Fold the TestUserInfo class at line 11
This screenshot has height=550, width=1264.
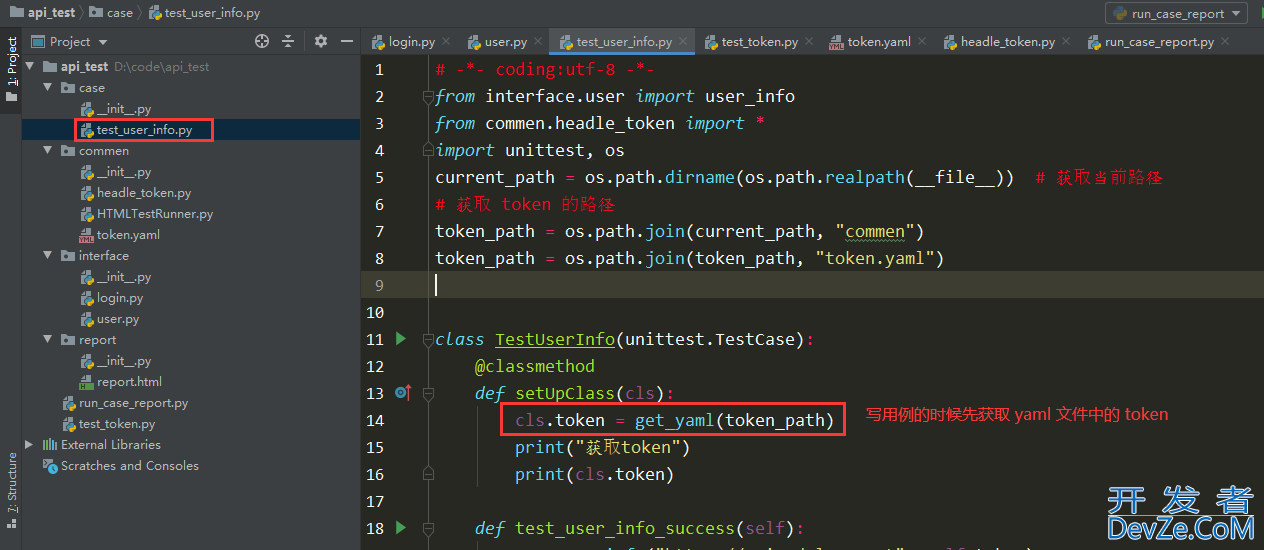pyautogui.click(x=428, y=339)
